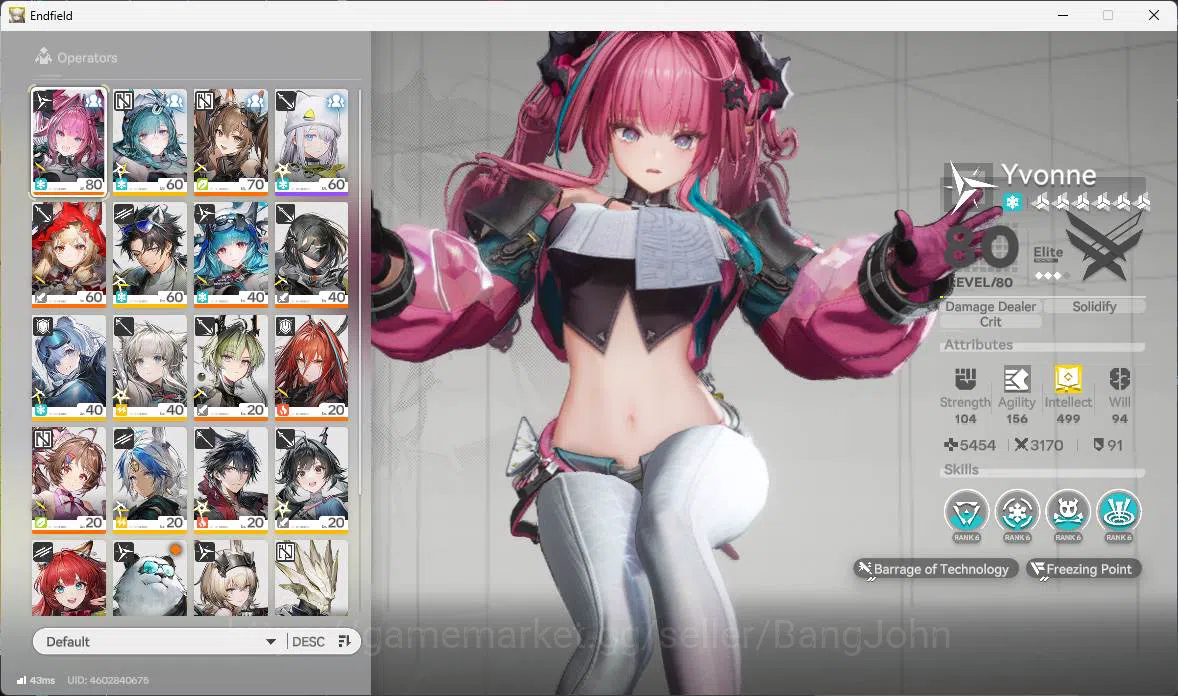Click the UID 4602840675 text
The width and height of the screenshot is (1178, 696).
(108, 680)
